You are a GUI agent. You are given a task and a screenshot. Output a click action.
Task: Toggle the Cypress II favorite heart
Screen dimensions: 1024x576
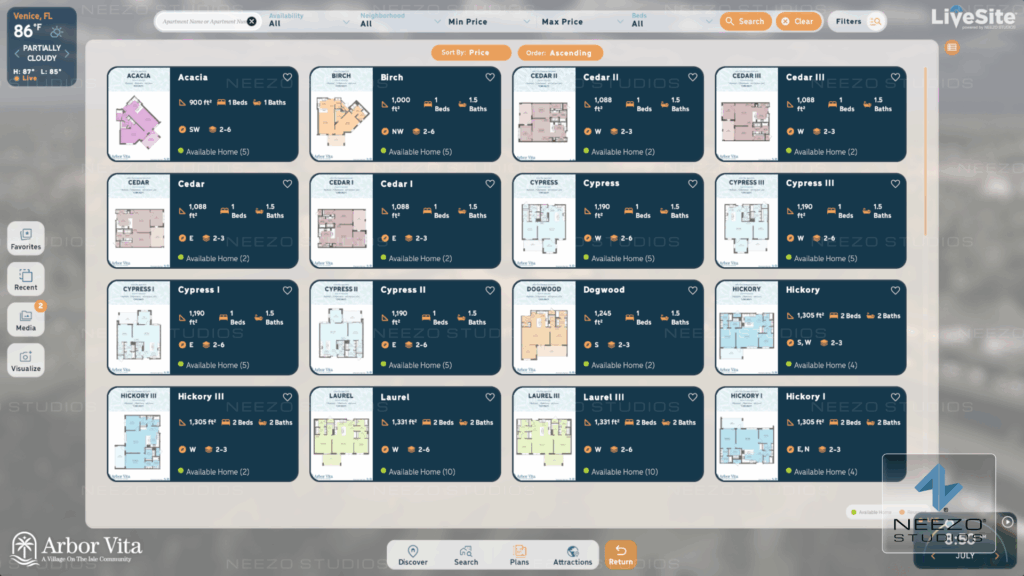[490, 290]
